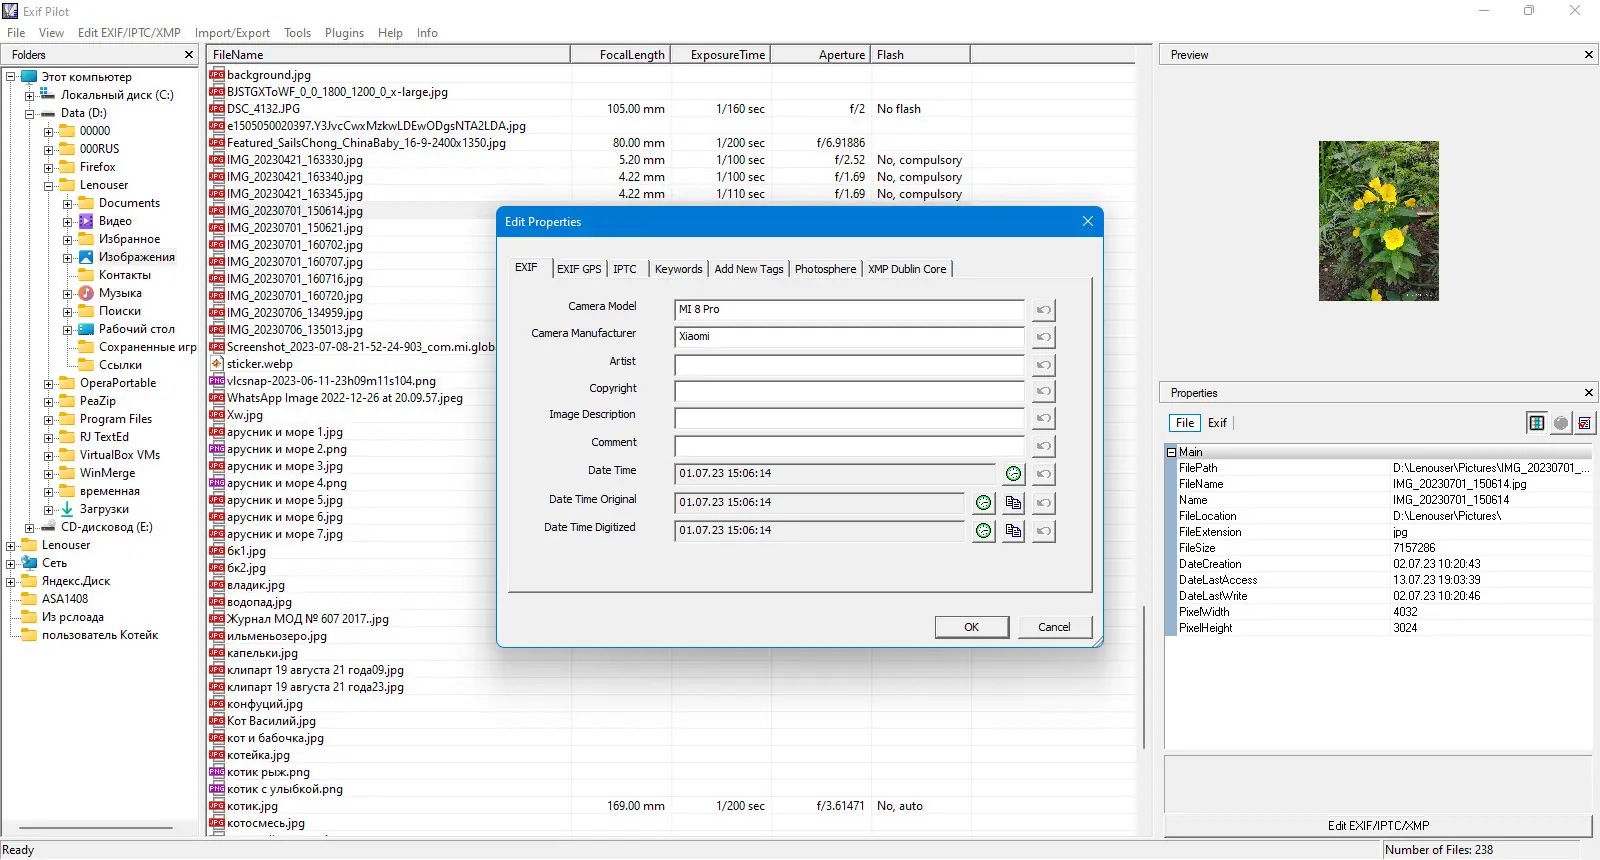This screenshot has height=860, width=1600.
Task: Click the clock icon beside Date Time field
Action: (1013, 474)
